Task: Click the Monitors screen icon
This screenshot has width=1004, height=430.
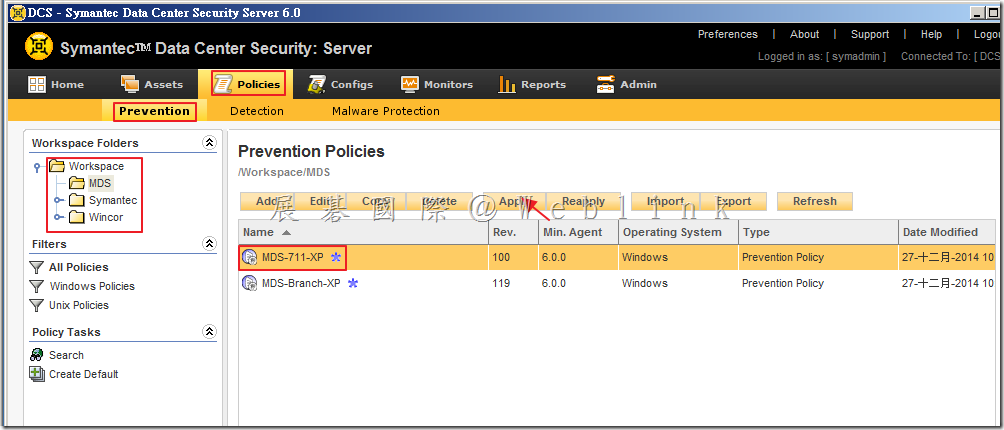Action: [410, 84]
